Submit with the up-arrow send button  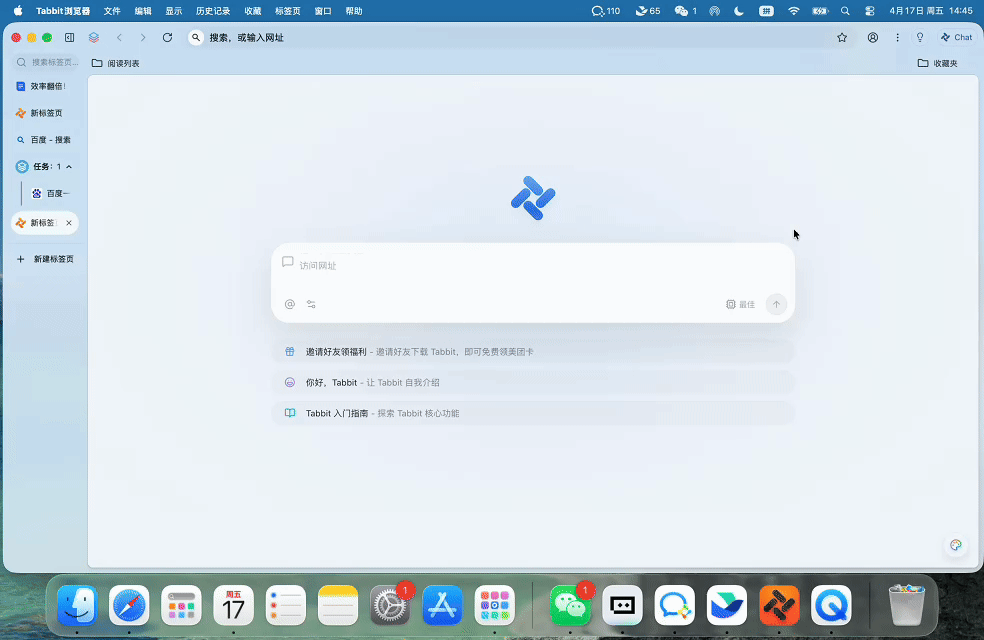pyautogui.click(x=776, y=304)
